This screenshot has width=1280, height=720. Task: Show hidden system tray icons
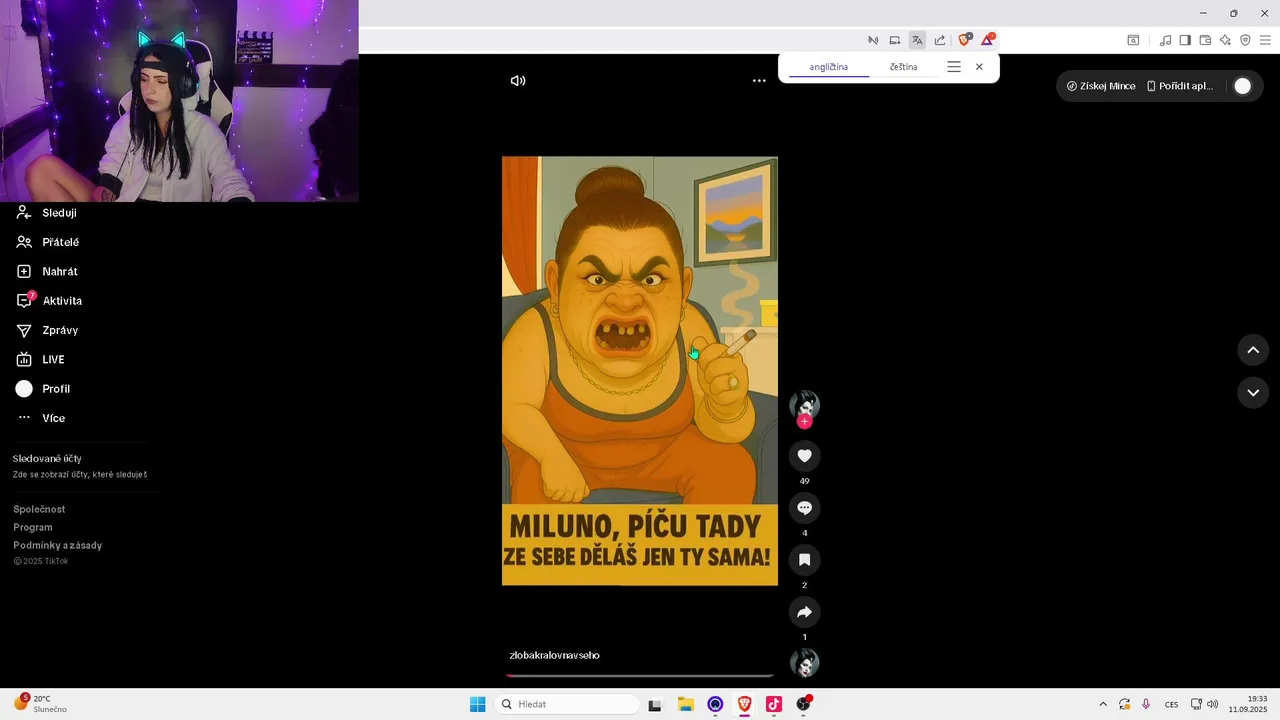click(1103, 704)
